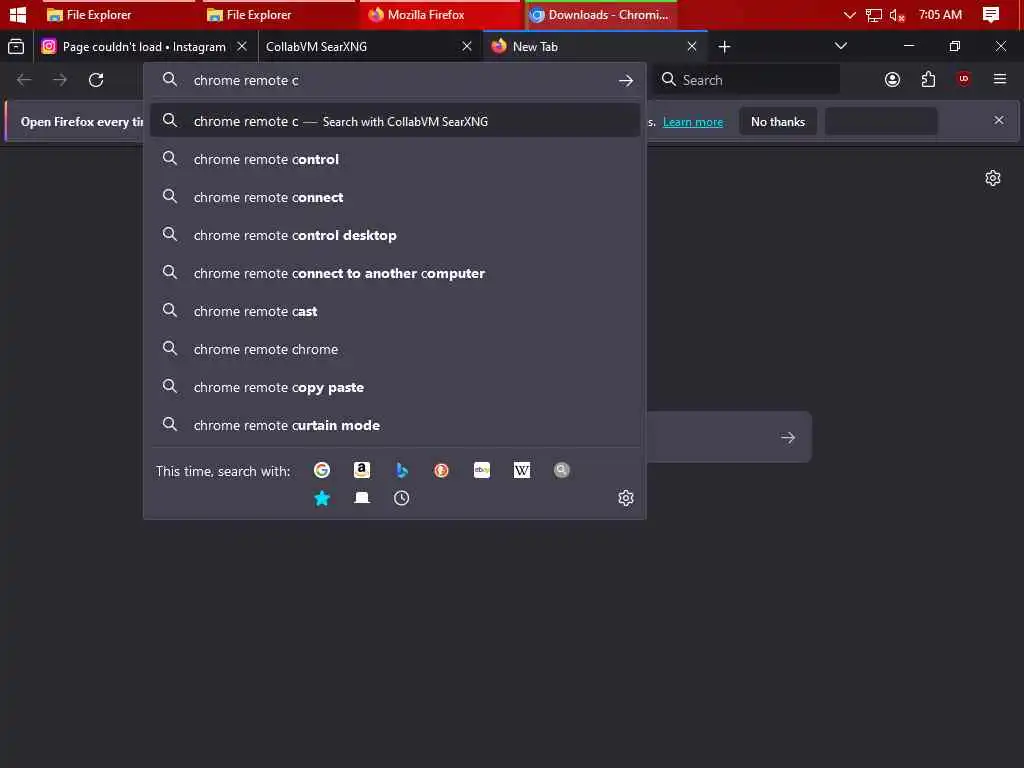The image size is (1024, 768).
Task: Expand the hidden system tray icons chevron
Action: pos(849,15)
